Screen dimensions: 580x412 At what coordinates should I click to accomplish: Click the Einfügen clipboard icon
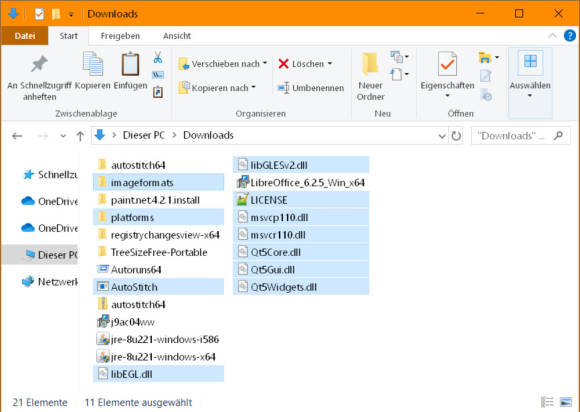pyautogui.click(x=130, y=64)
